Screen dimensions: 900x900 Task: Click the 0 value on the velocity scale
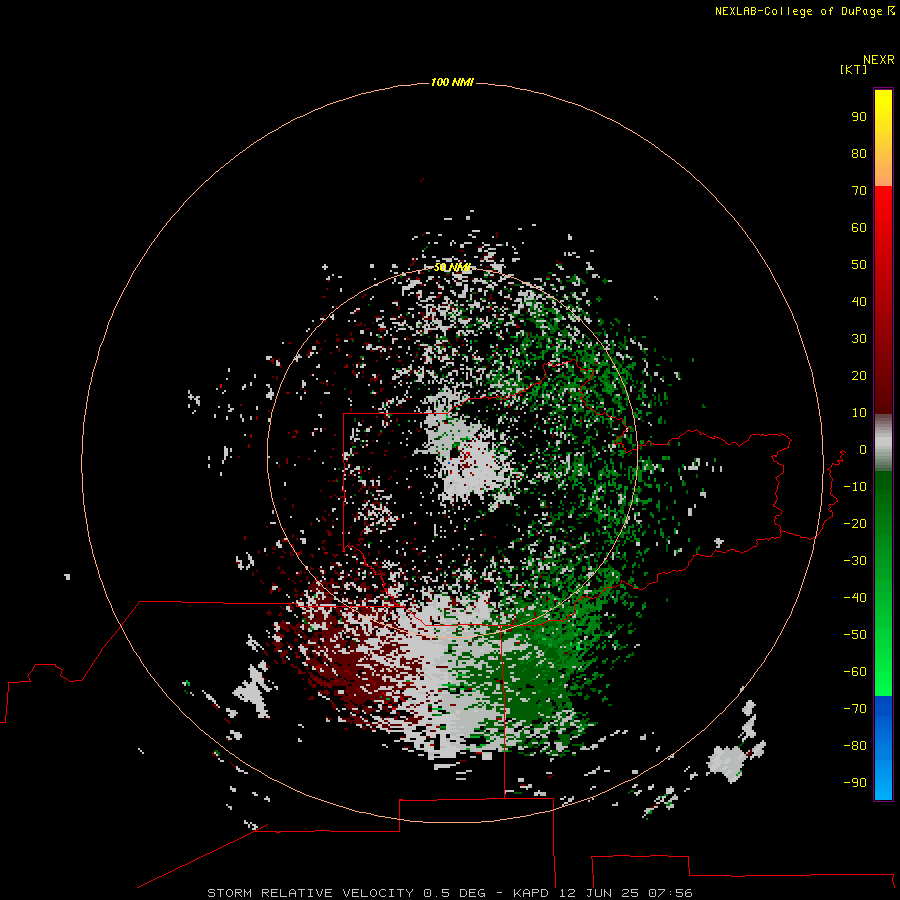(863, 449)
